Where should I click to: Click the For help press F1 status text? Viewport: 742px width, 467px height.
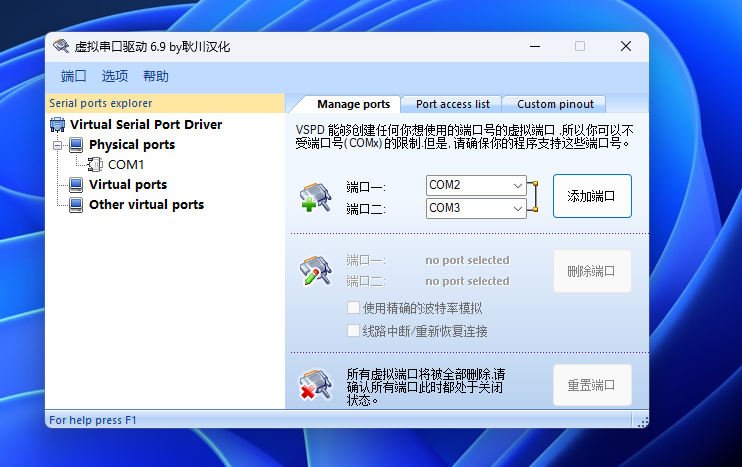click(93, 420)
